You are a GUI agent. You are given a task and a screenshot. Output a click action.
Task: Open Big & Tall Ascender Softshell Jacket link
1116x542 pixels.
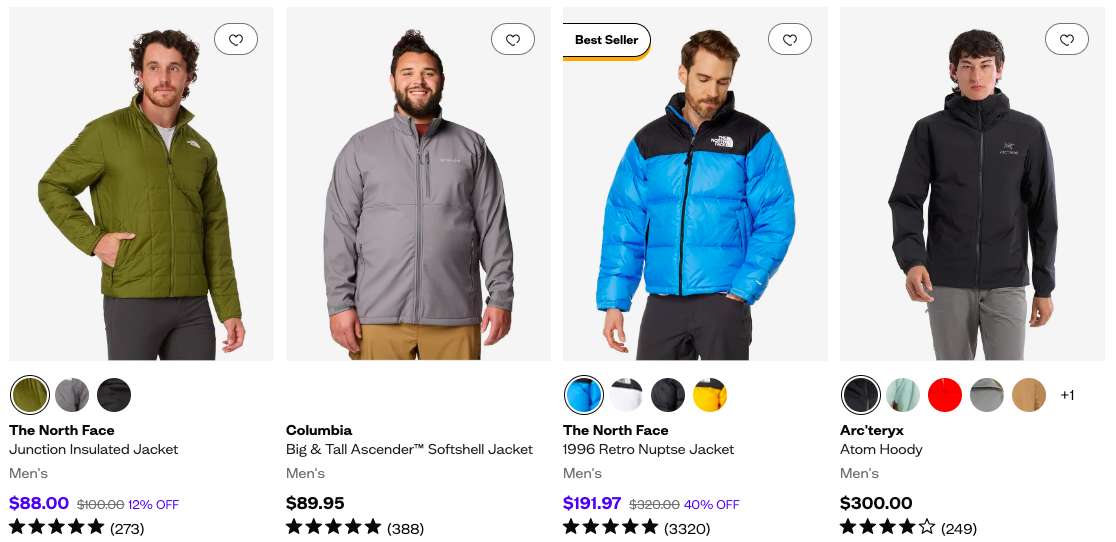pyautogui.click(x=409, y=449)
